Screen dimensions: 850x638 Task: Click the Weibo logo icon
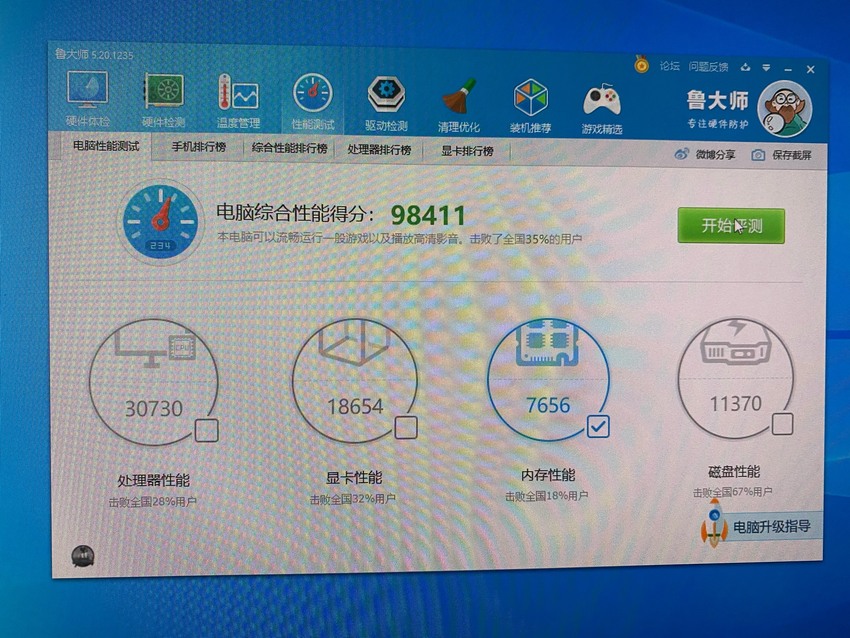point(681,154)
